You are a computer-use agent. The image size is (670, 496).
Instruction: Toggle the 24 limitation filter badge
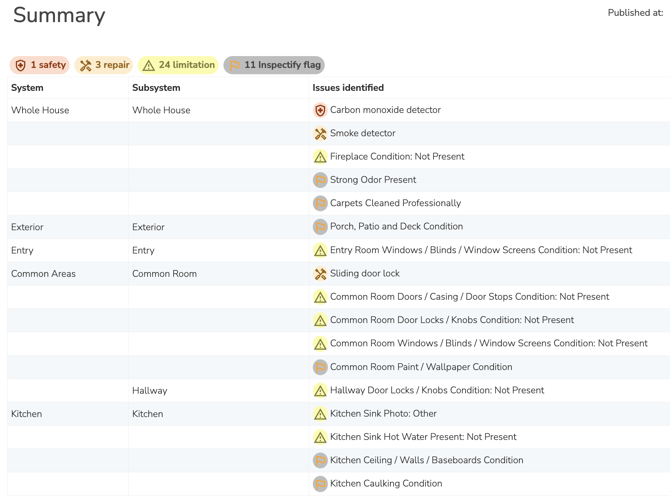click(x=178, y=65)
